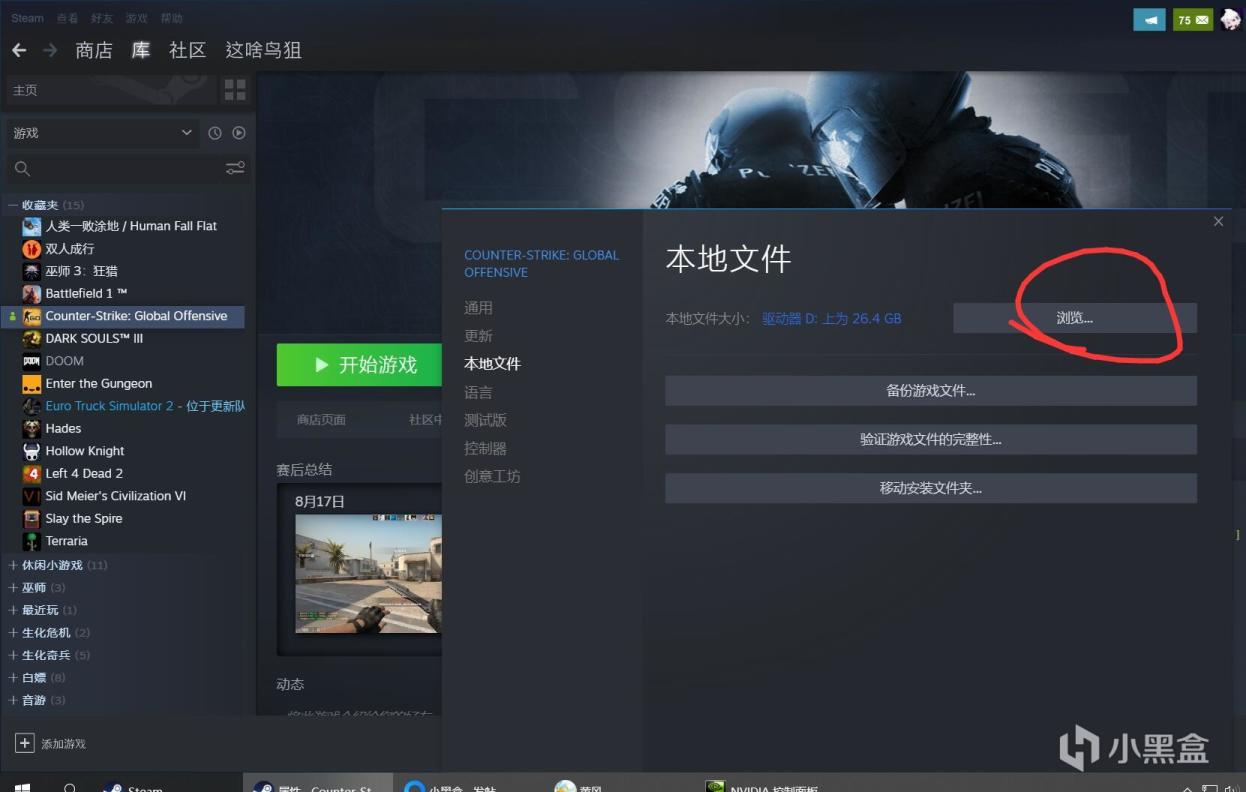
Task: Go to the 社区 tab
Action: tap(187, 50)
